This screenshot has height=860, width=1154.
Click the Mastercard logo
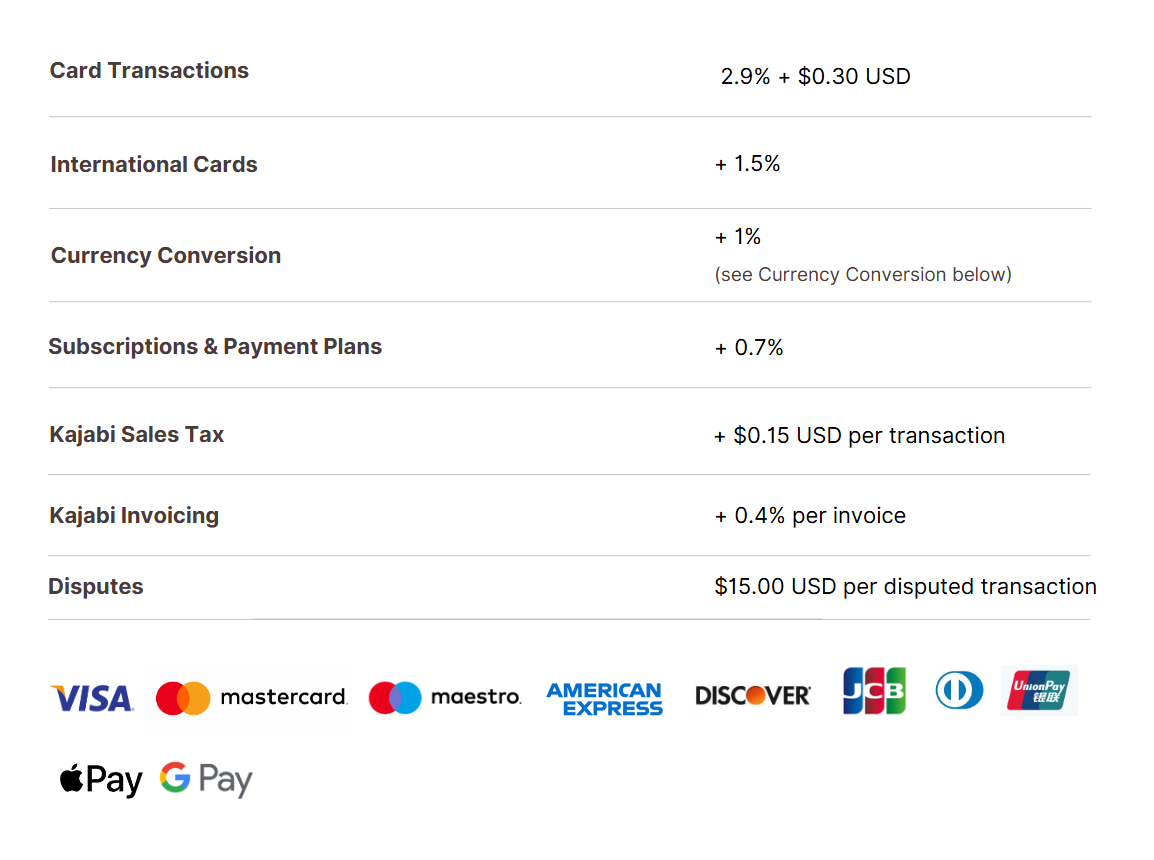(x=251, y=697)
